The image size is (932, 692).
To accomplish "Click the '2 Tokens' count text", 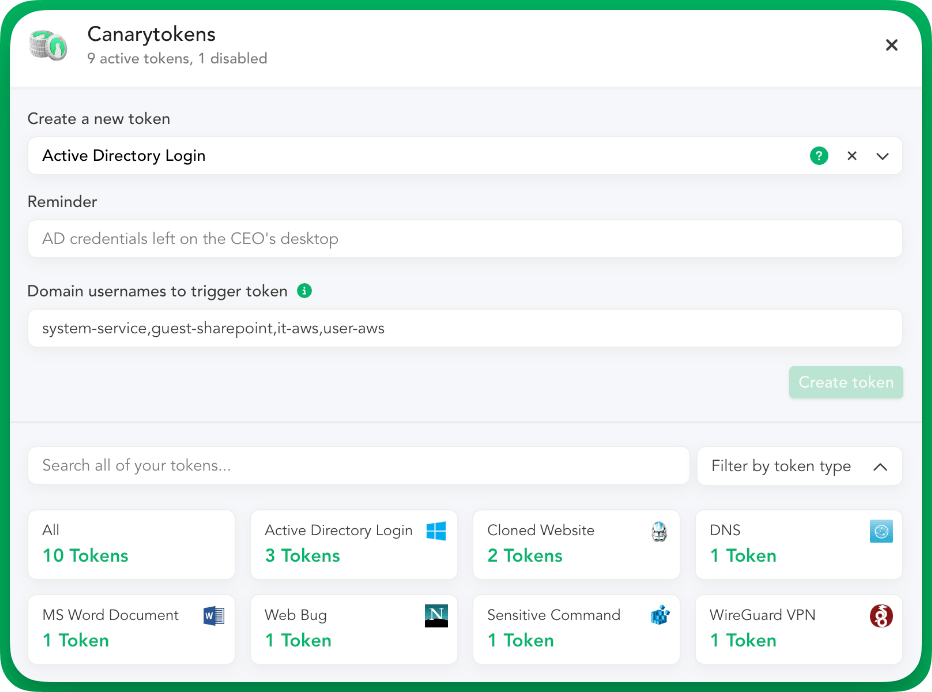I will click(525, 555).
